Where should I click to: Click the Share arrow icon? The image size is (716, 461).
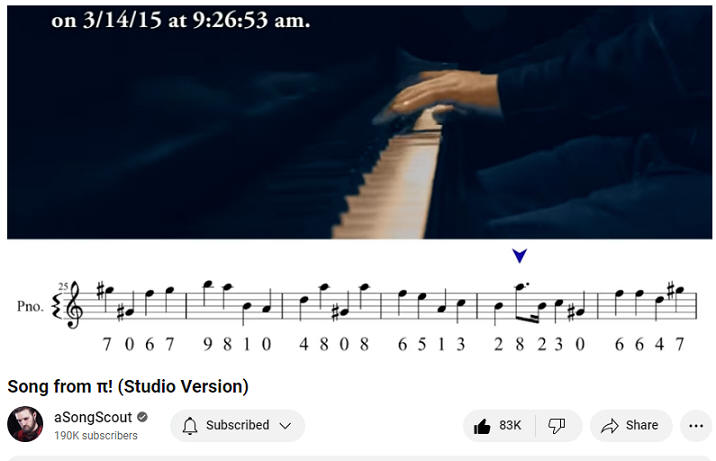(x=609, y=426)
